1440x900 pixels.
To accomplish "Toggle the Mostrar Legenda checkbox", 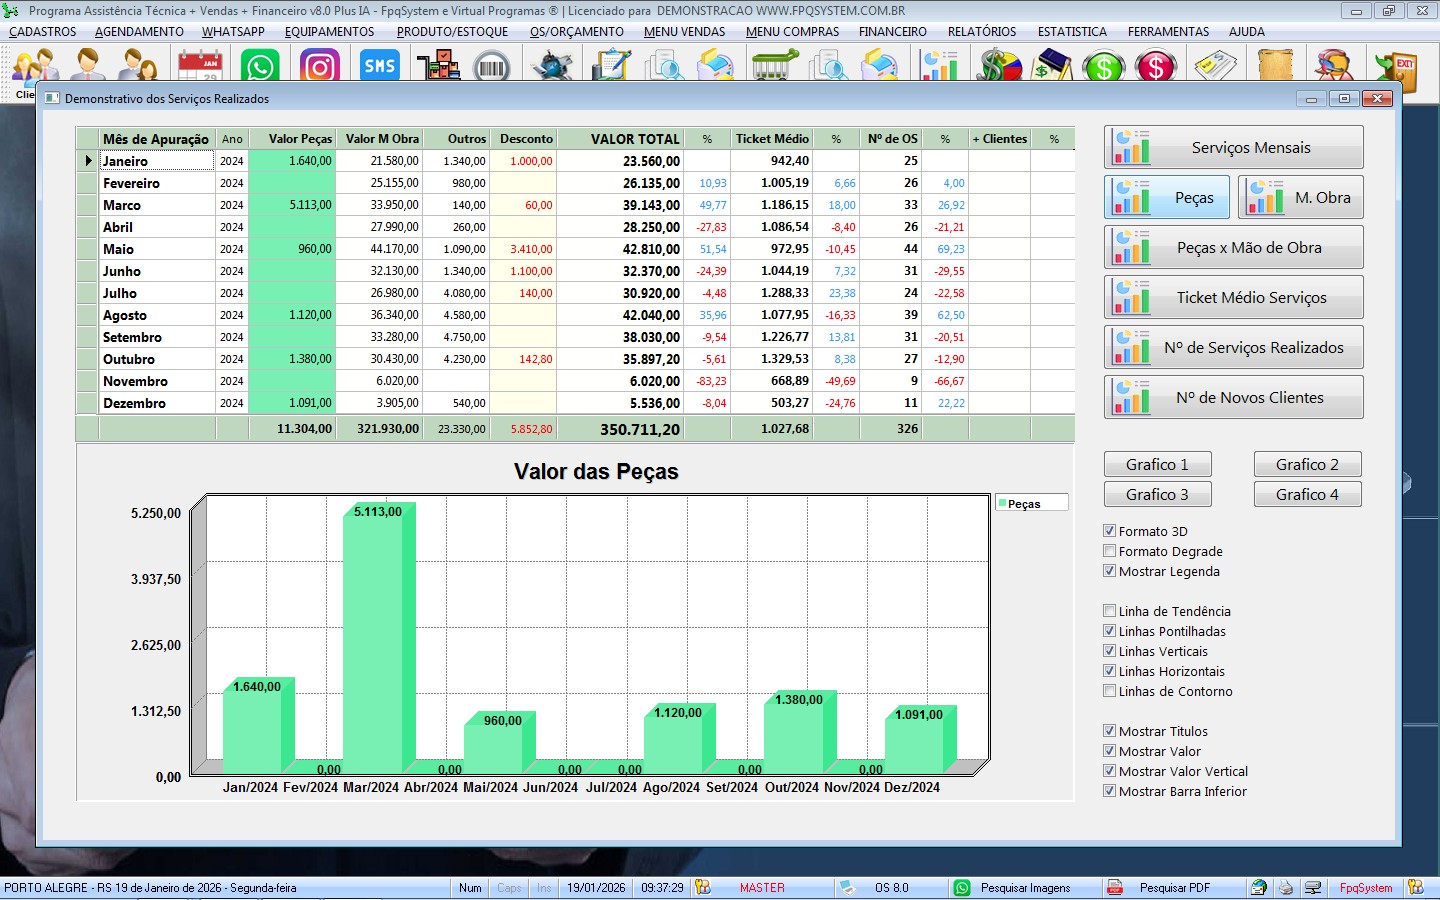I will [x=1109, y=571].
